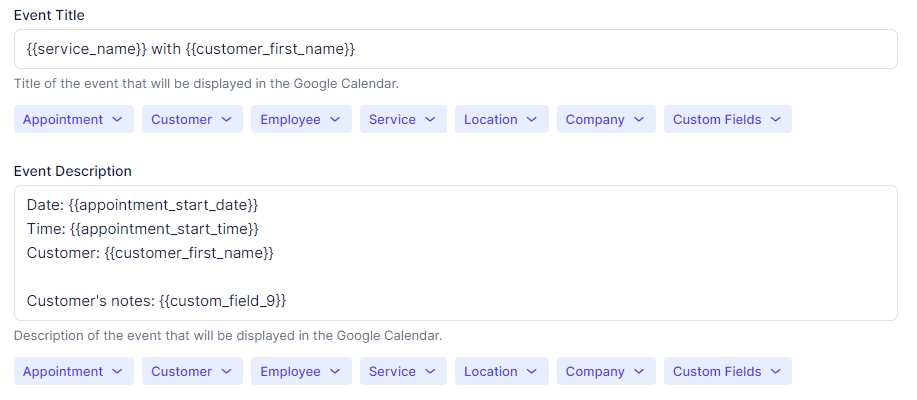
Task: Click the Date line in Event Description
Action: point(142,205)
